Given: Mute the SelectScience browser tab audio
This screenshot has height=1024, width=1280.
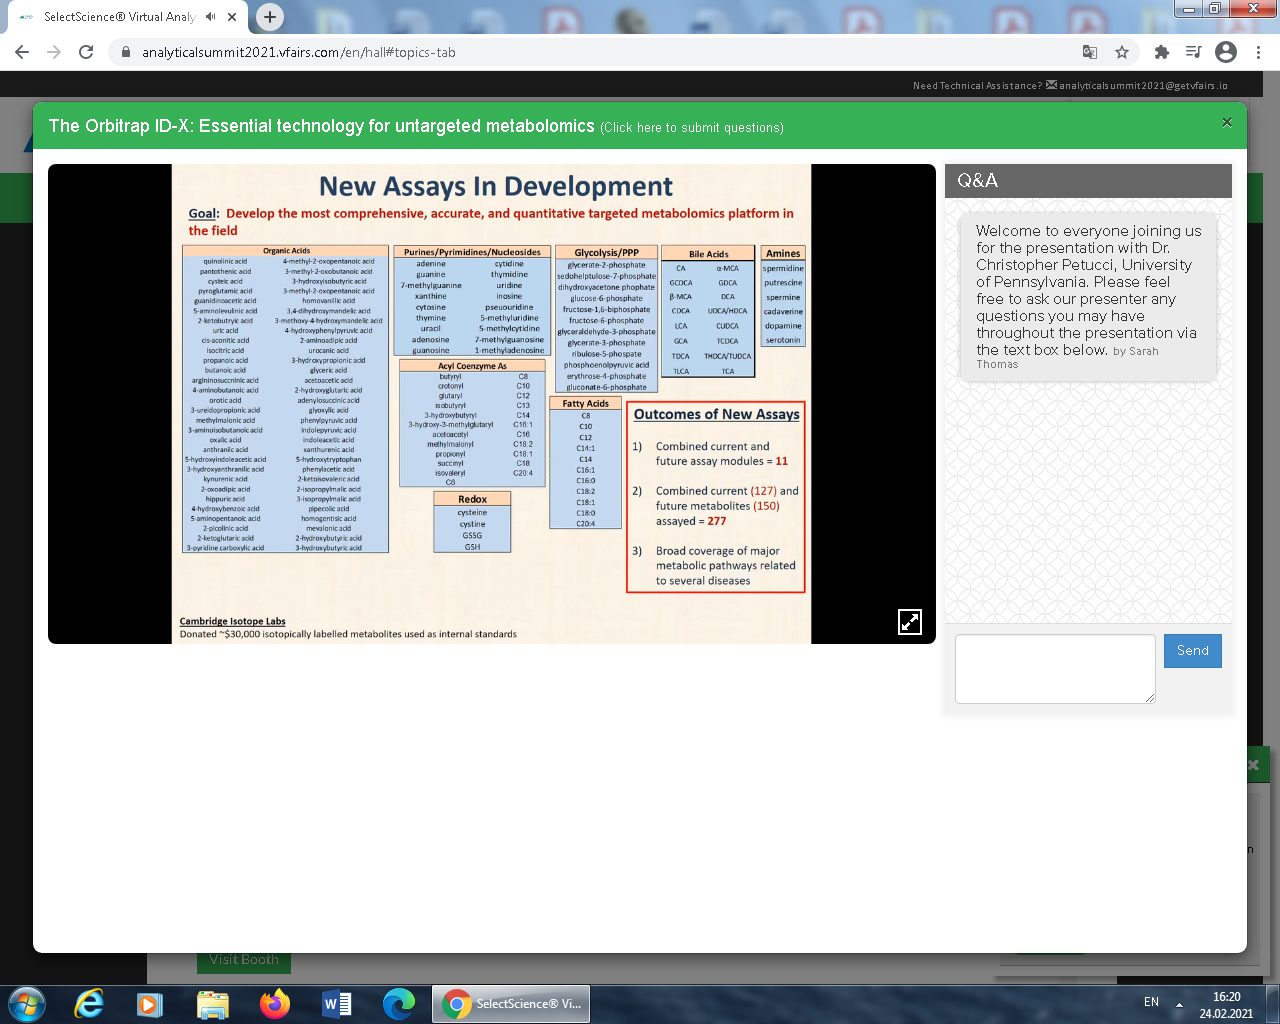Looking at the screenshot, I should (211, 17).
